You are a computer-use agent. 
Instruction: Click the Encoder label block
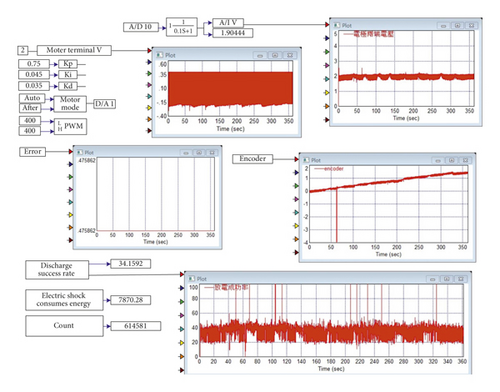point(252,159)
